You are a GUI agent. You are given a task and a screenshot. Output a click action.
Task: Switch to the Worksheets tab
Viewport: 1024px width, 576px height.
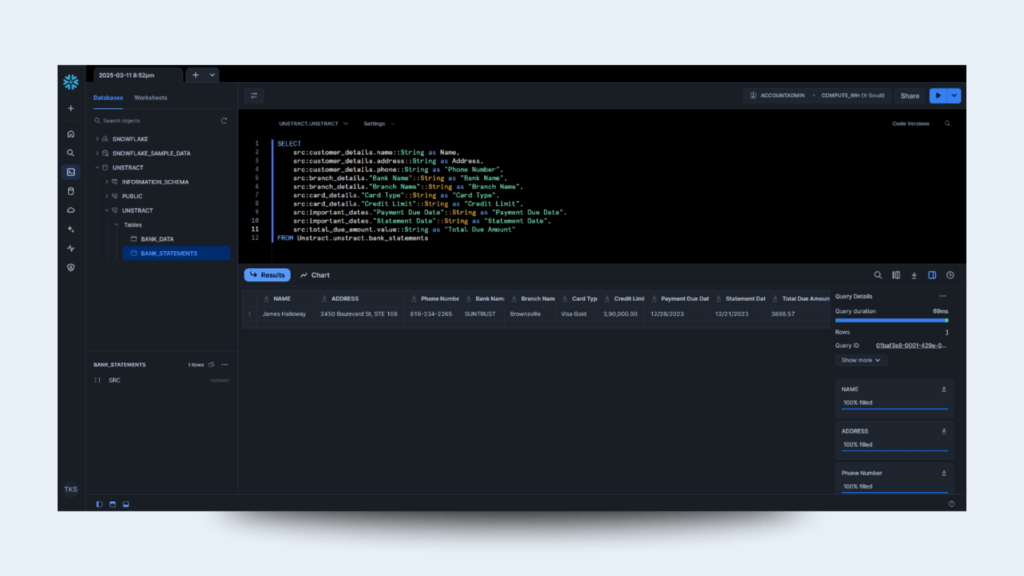tap(151, 98)
